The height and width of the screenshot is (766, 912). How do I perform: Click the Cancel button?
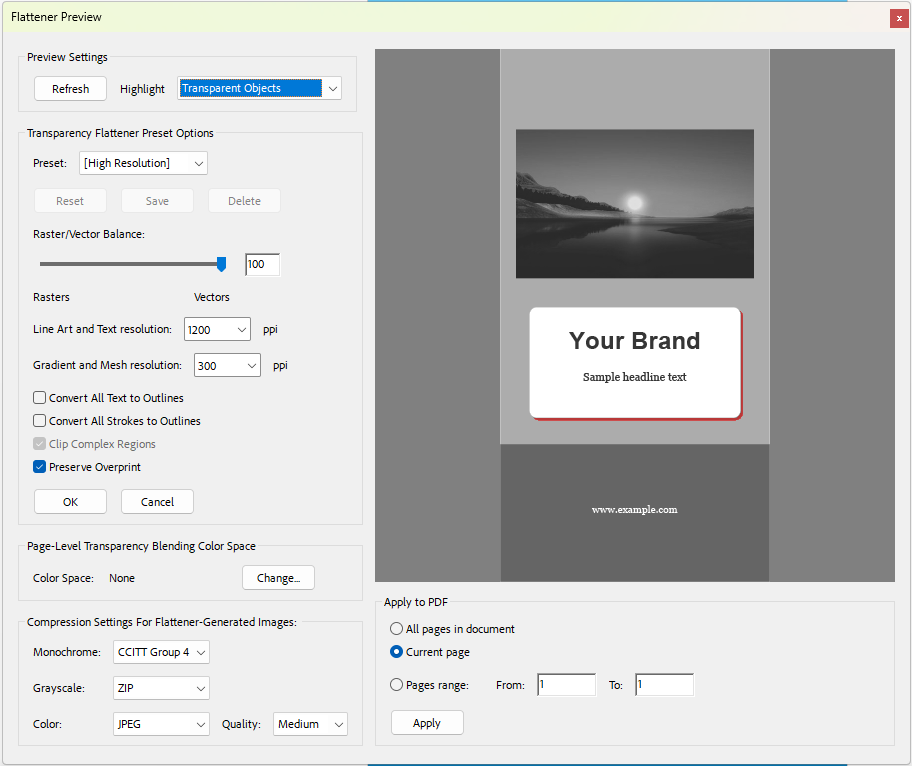tap(157, 501)
